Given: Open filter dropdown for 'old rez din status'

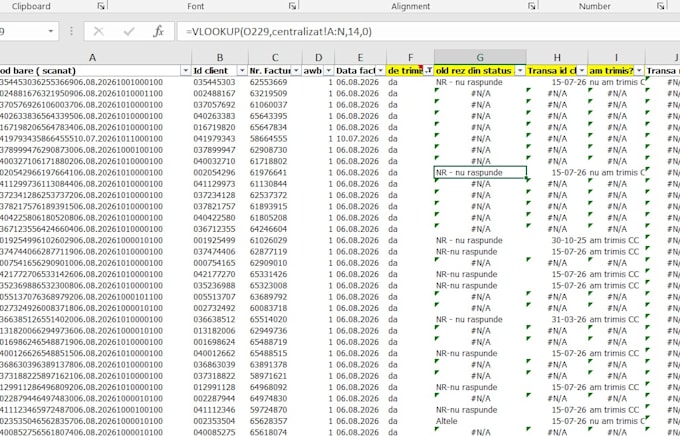Looking at the screenshot, I should pos(520,71).
